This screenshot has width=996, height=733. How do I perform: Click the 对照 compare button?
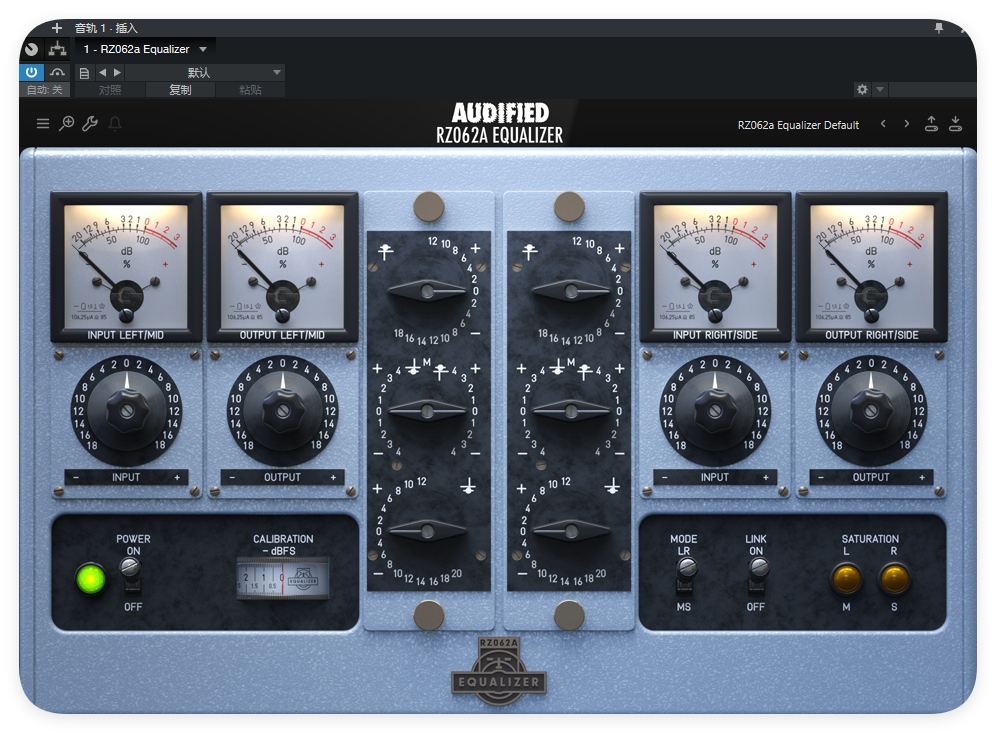110,90
